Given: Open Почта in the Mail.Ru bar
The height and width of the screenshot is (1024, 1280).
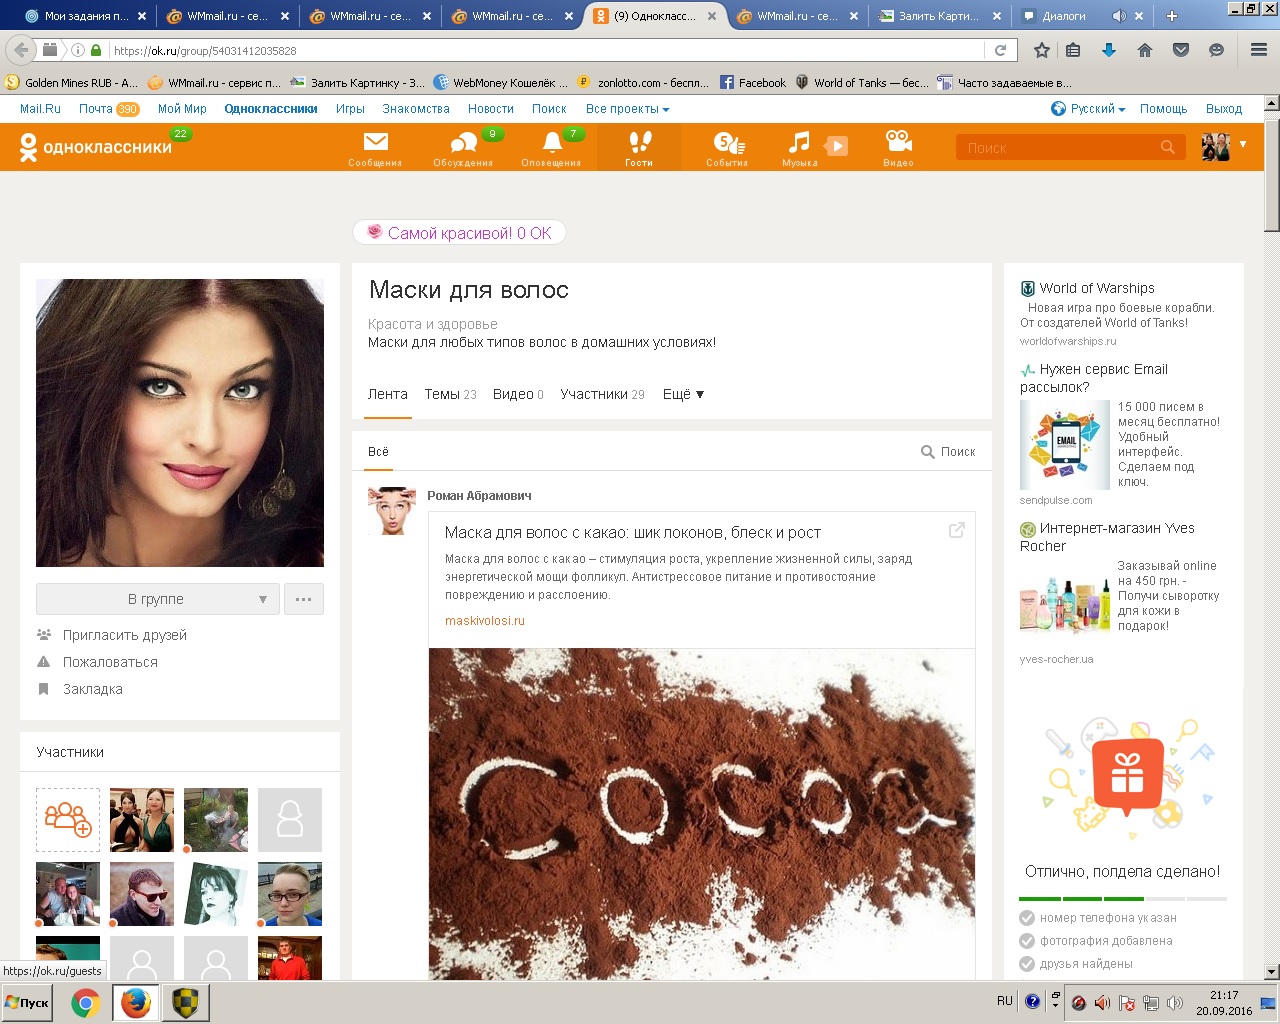Looking at the screenshot, I should [x=96, y=109].
